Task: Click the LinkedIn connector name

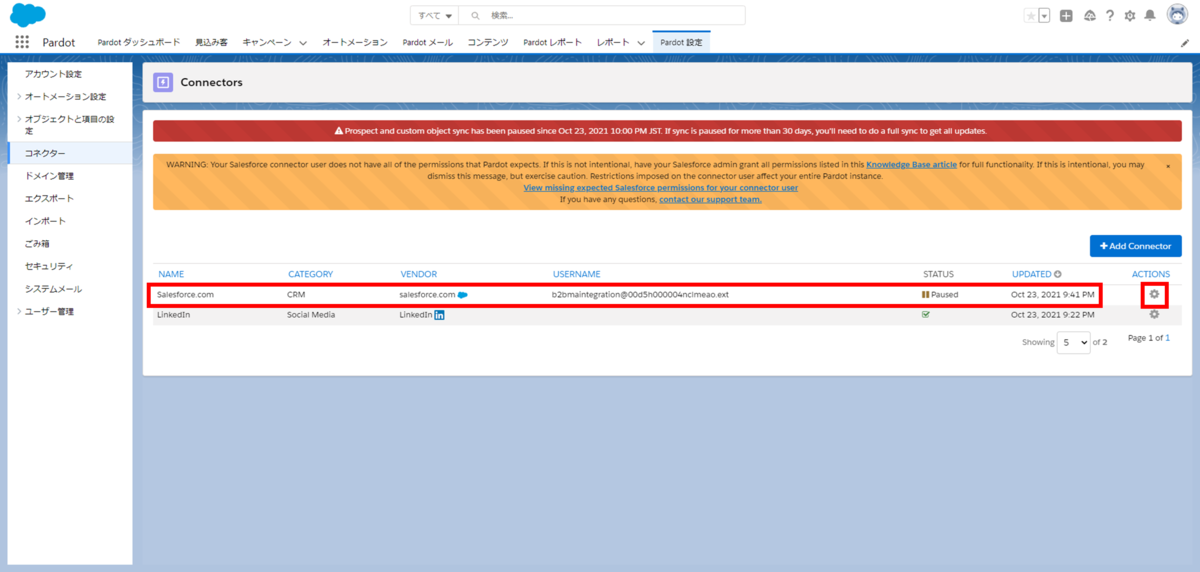Action: [173, 314]
